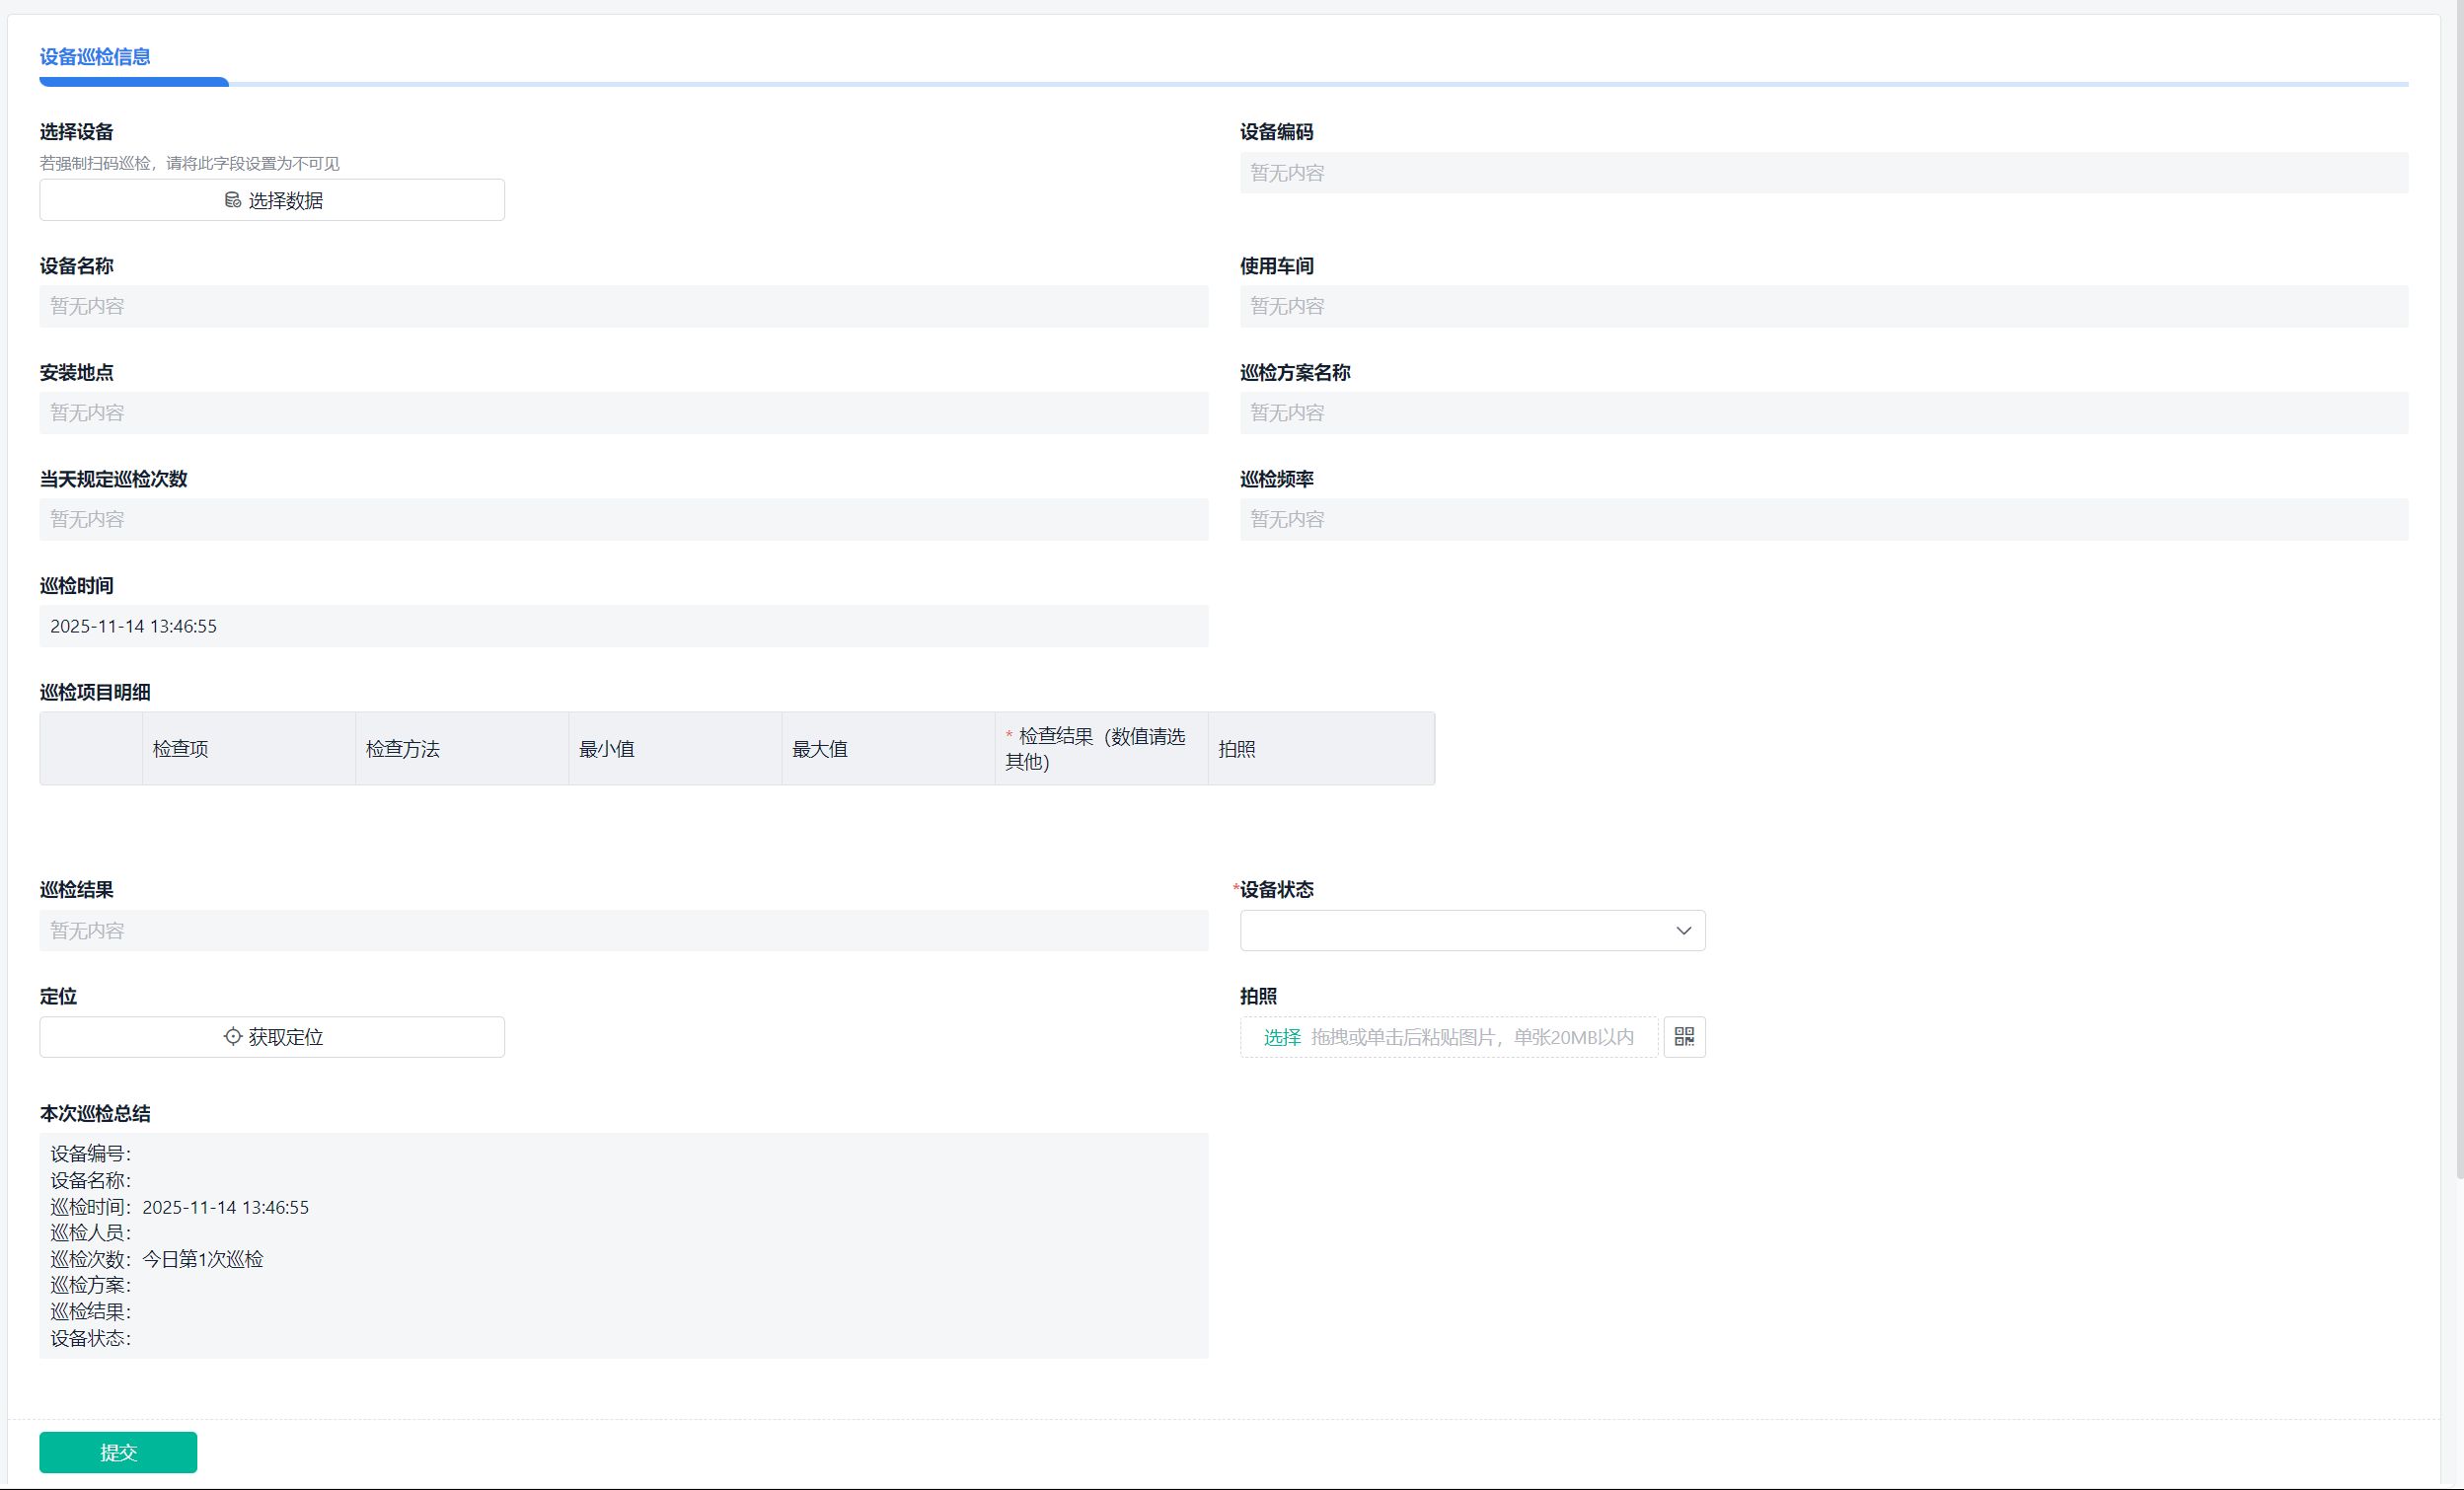This screenshot has width=2464, height=1490.
Task: Click the 选择数据 button
Action: coord(272,200)
